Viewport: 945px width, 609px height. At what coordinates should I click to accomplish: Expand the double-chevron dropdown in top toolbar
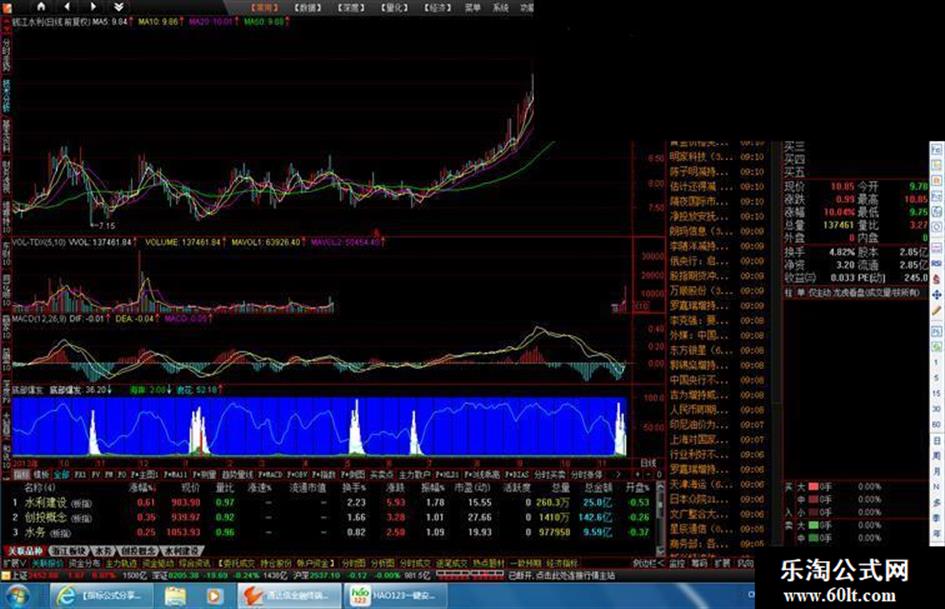click(x=119, y=7)
